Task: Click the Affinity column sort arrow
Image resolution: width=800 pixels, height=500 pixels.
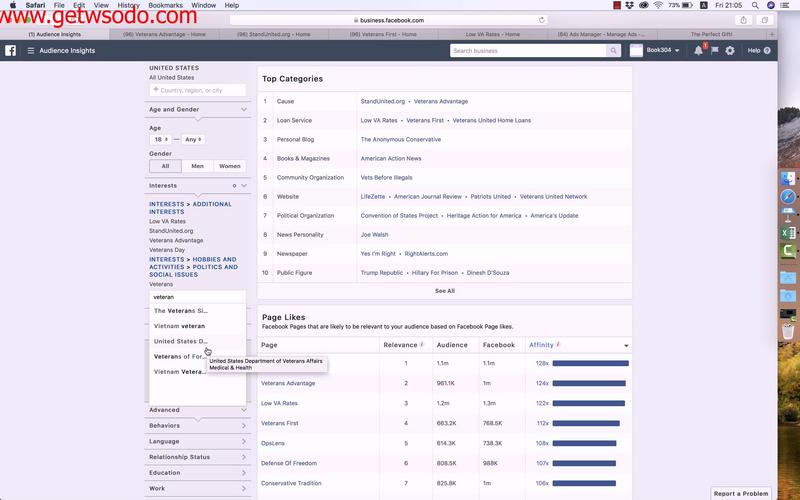Action: [626, 345]
